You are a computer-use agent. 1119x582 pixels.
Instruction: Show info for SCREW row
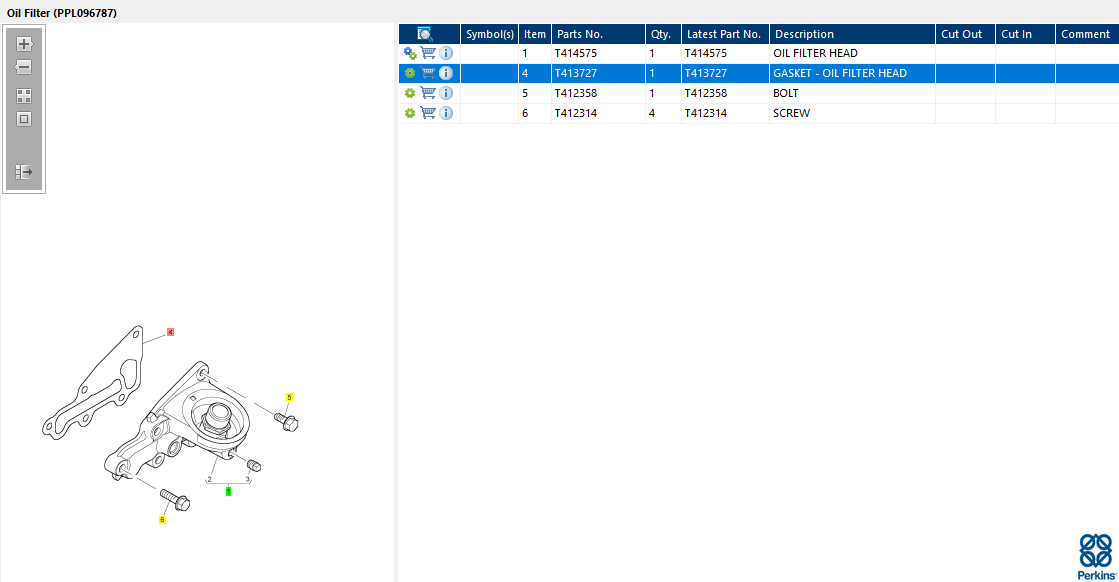click(x=446, y=113)
